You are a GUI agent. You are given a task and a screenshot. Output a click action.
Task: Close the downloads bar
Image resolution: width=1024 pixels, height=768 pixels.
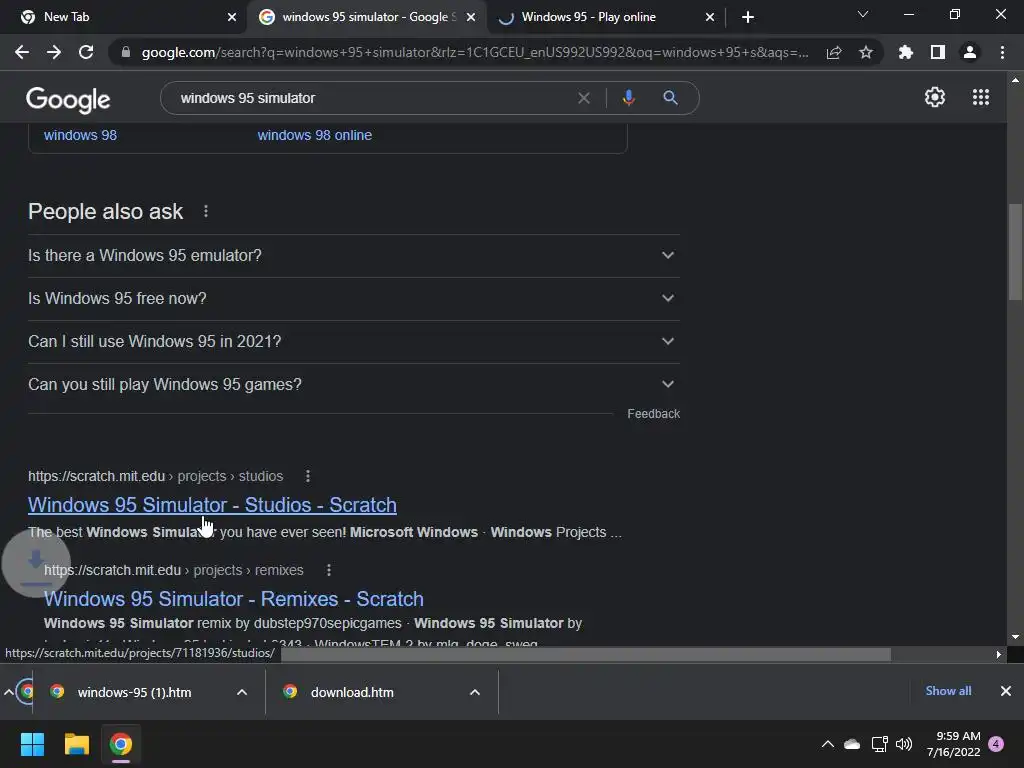(1006, 691)
